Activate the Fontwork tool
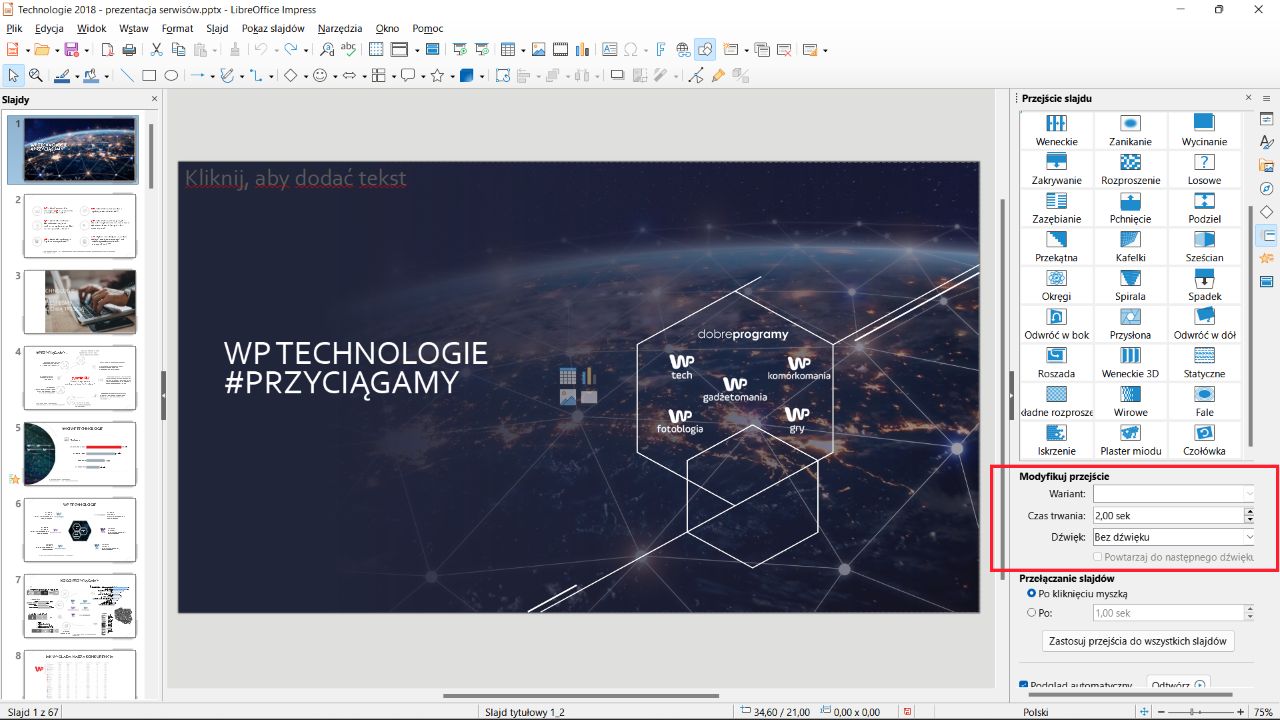Screen dimensions: 1280x720 (x=660, y=48)
